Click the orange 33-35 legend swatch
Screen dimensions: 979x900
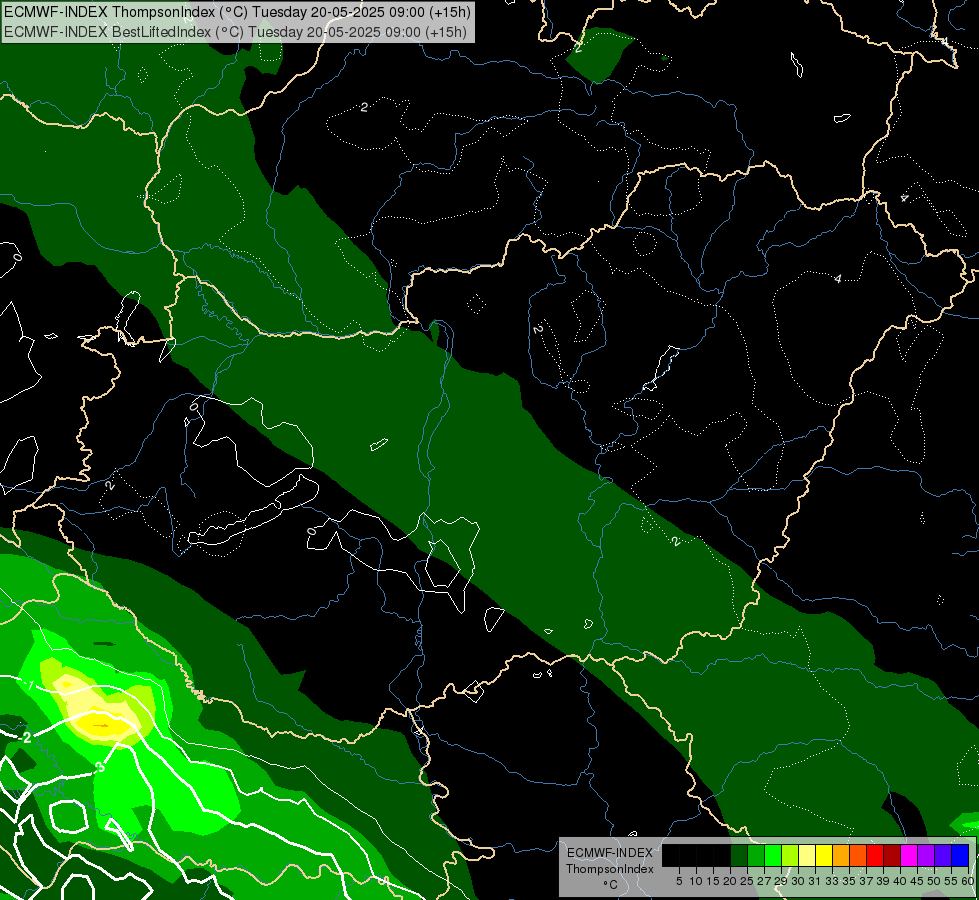tap(841, 856)
